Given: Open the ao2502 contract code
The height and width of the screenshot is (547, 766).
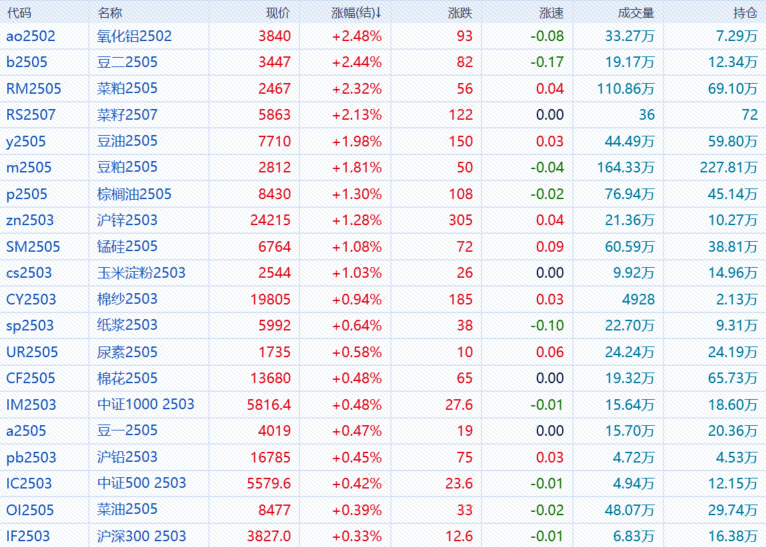Looking at the screenshot, I should [31, 36].
